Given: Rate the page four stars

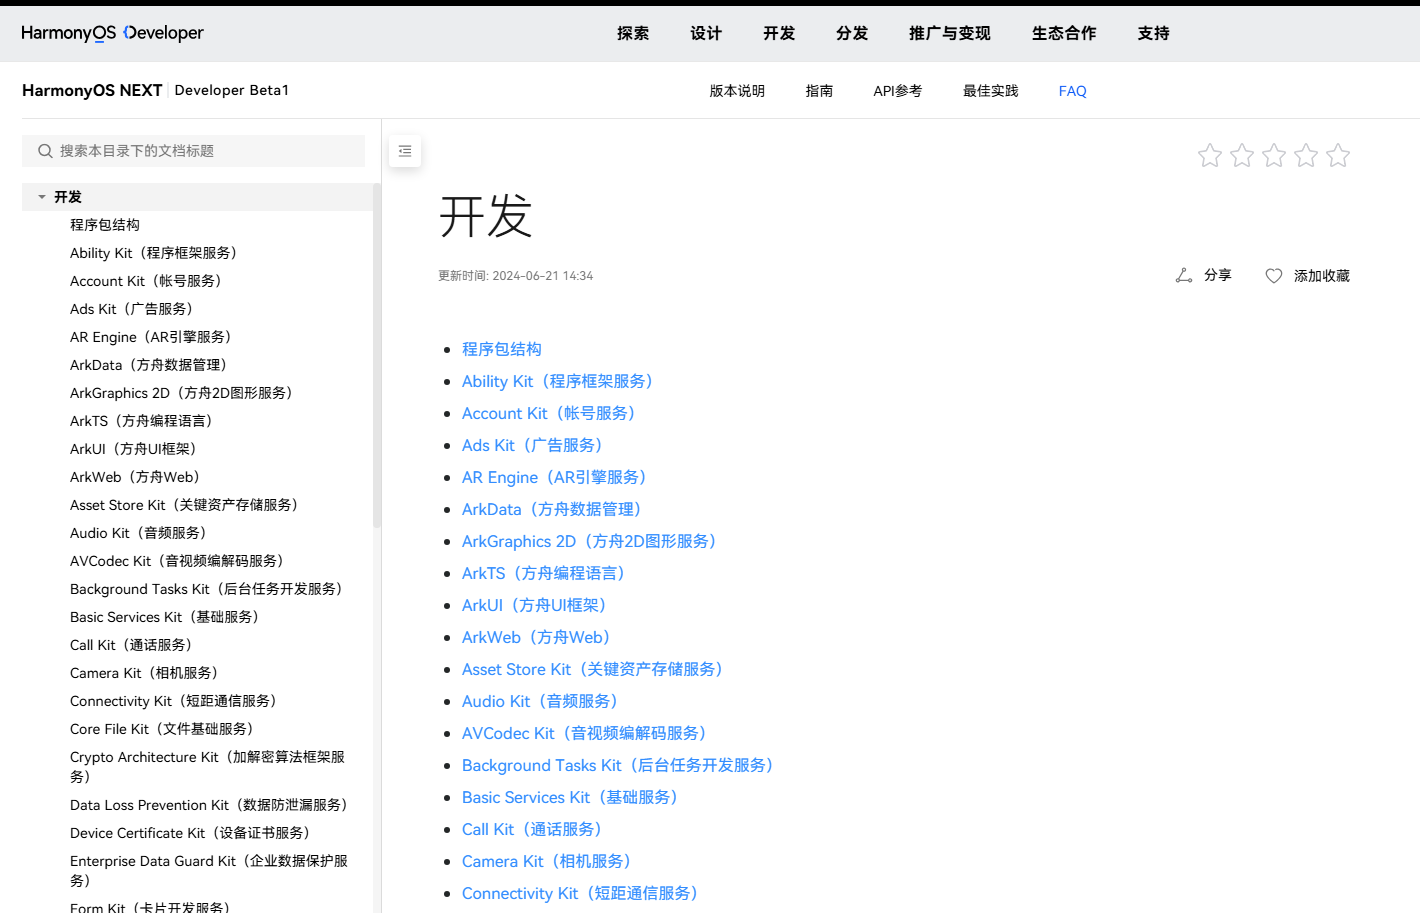Looking at the screenshot, I should coord(1306,155).
